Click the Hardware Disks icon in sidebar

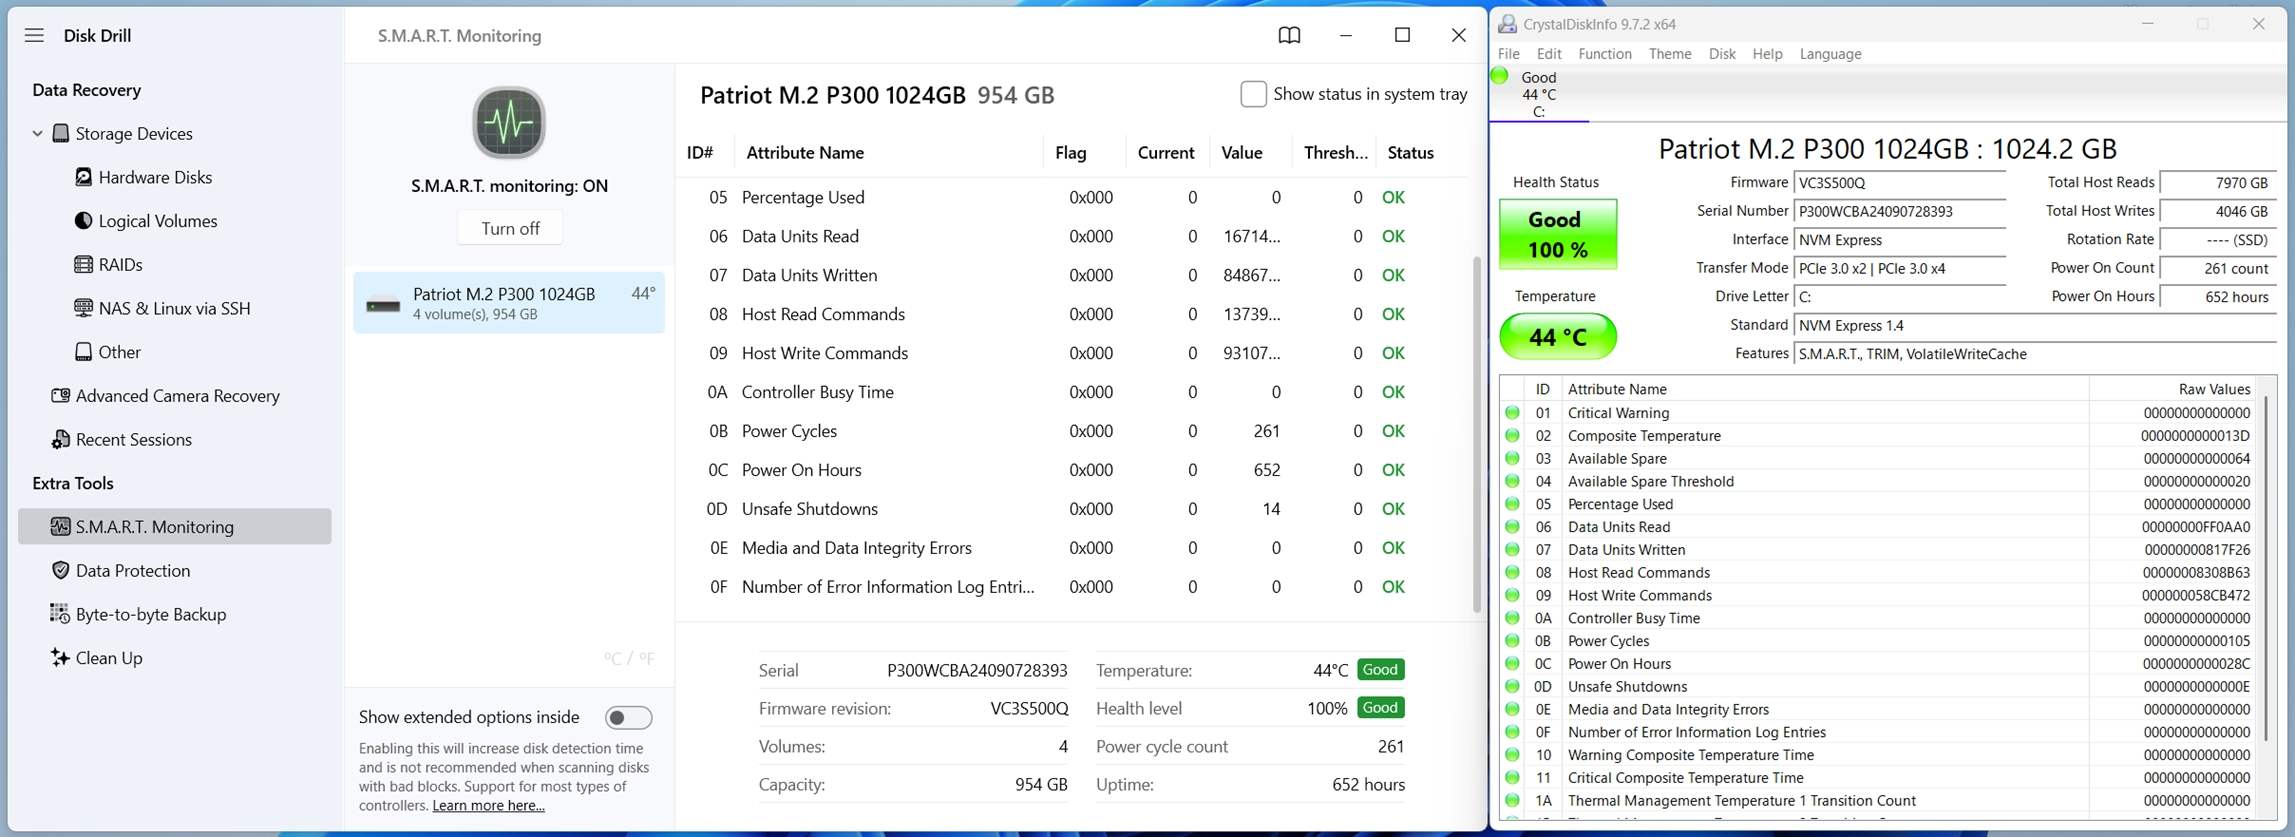(x=84, y=177)
